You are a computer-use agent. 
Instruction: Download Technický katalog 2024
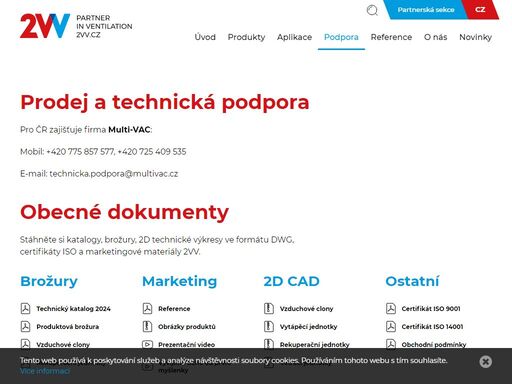point(73,309)
